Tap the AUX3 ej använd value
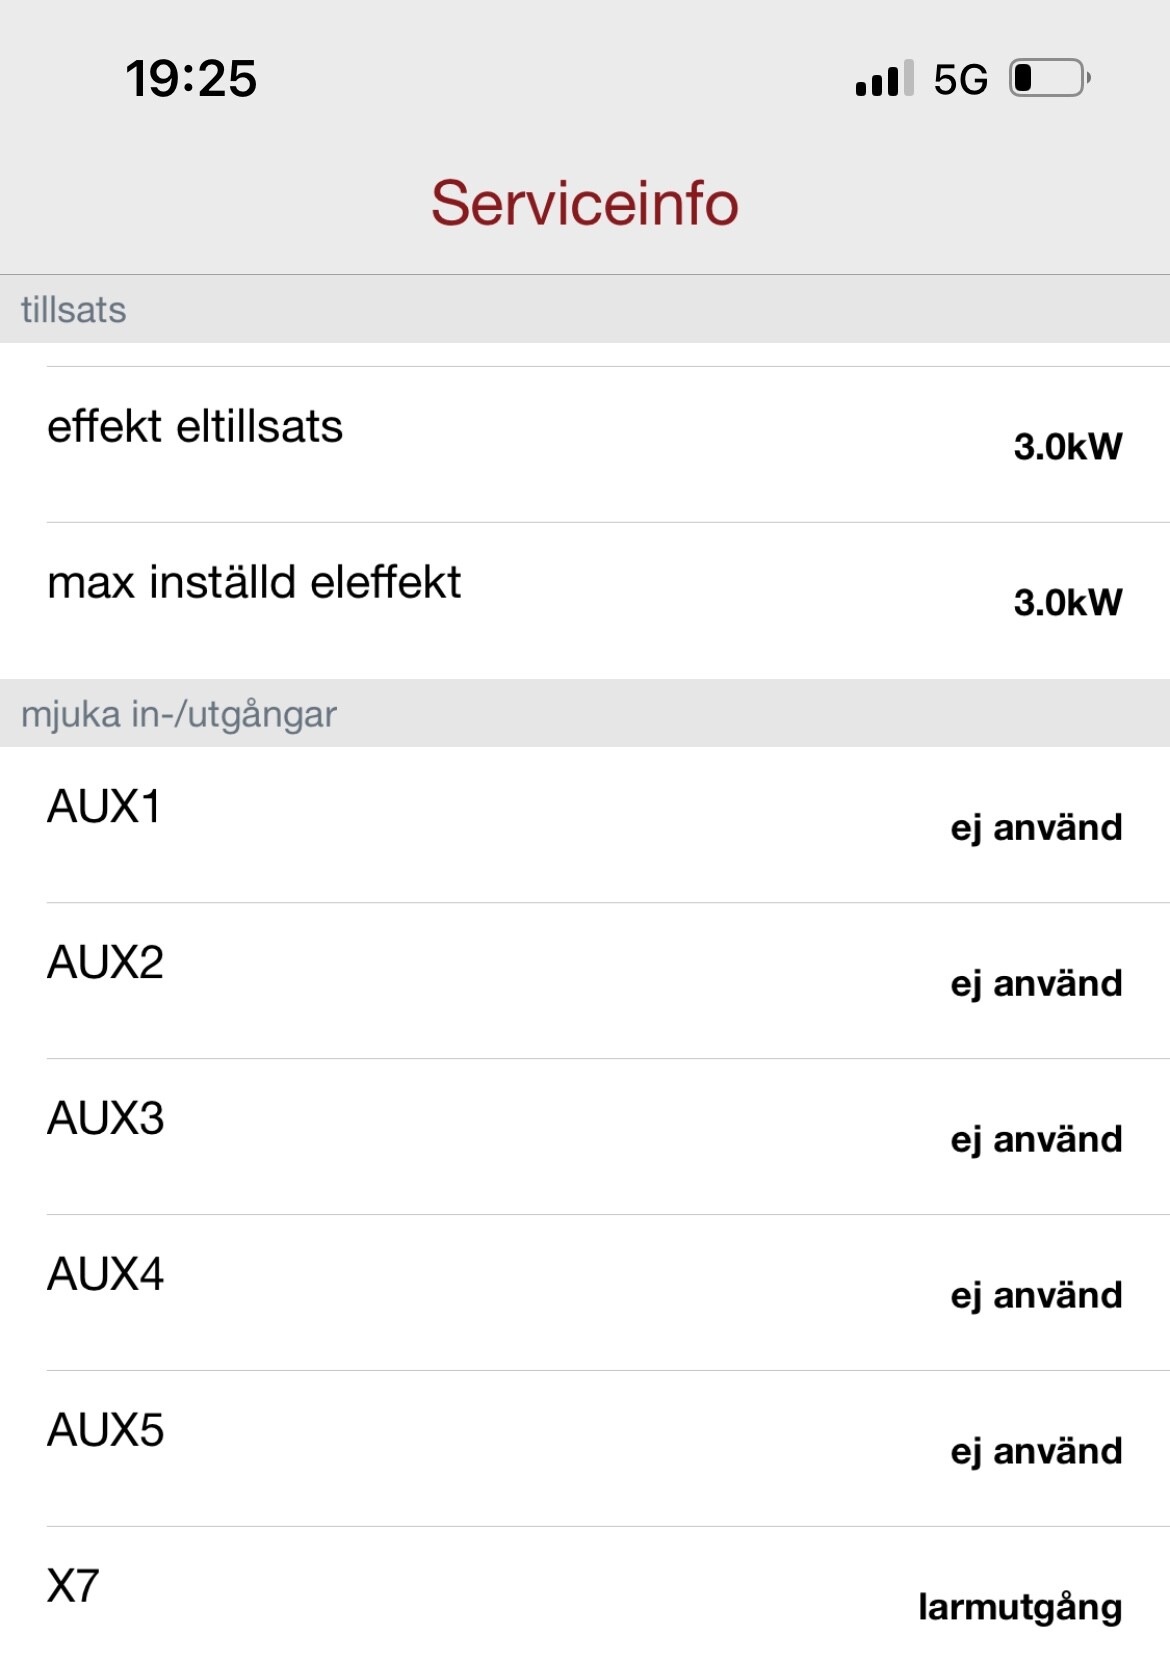The height and width of the screenshot is (1671, 1170). coord(1036,1140)
